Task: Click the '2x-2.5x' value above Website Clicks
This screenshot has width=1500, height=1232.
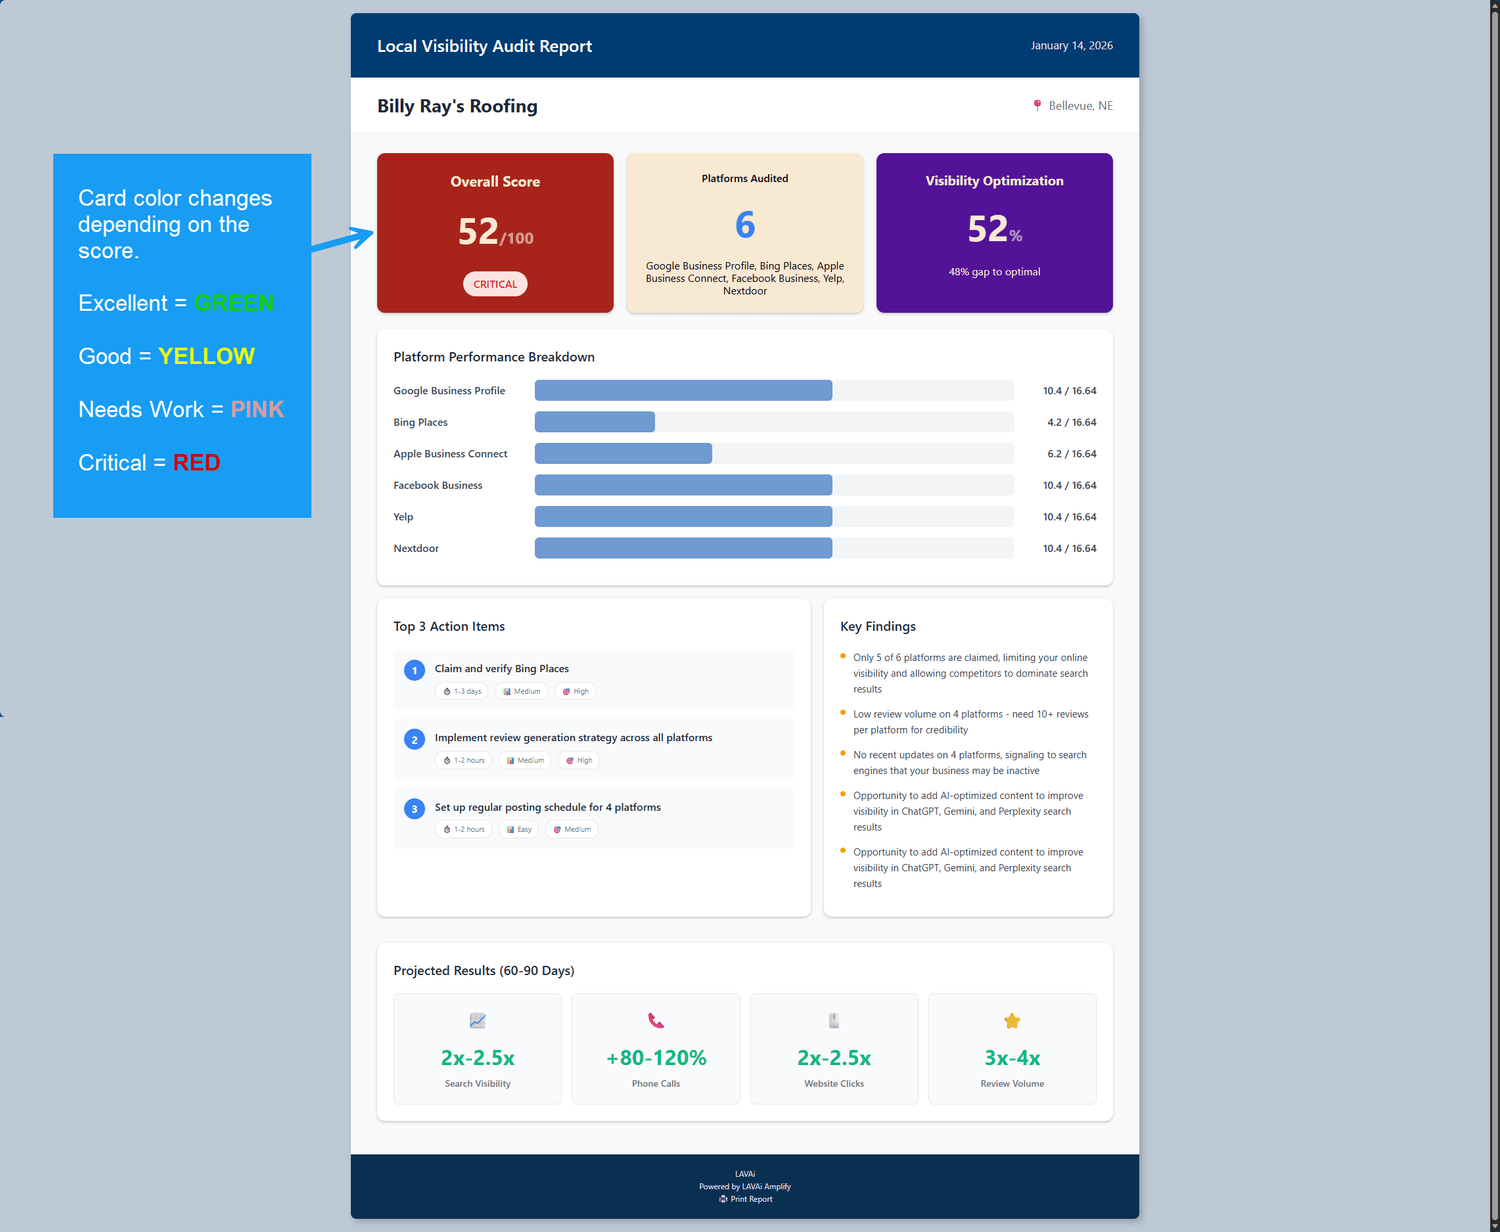Action: pos(834,1058)
